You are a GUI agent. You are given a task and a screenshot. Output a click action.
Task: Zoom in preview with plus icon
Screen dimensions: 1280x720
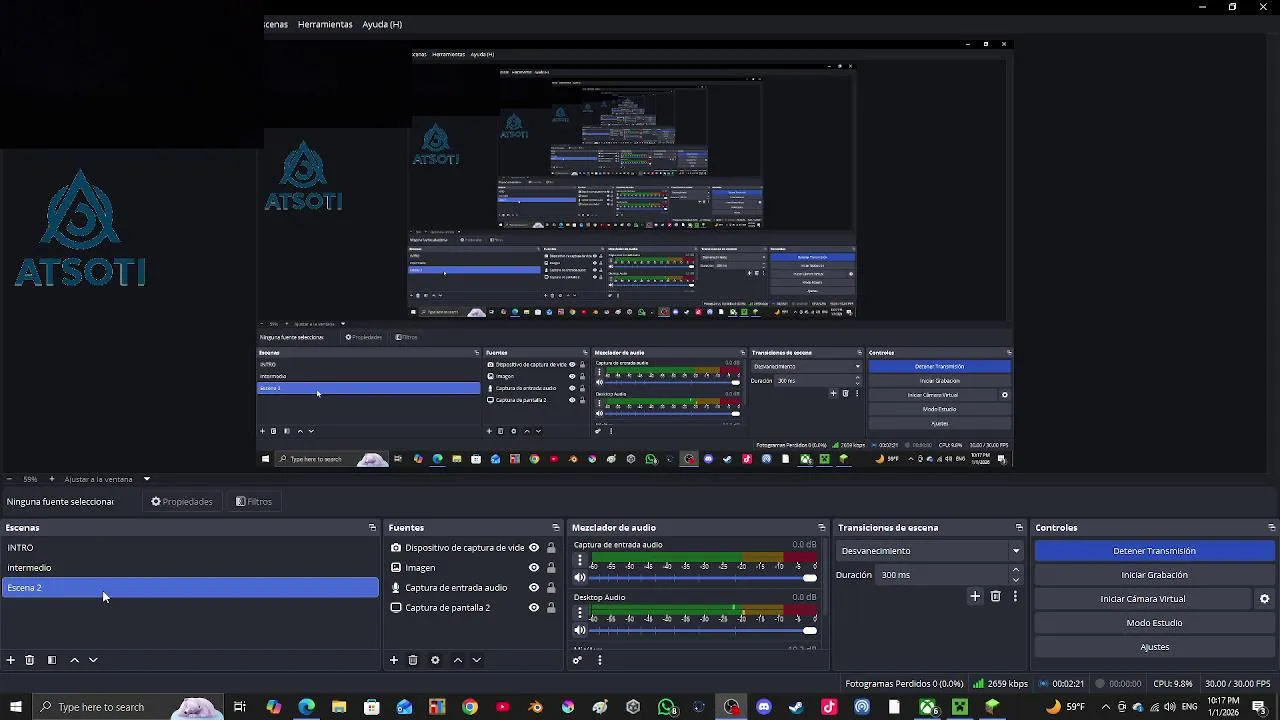point(52,479)
